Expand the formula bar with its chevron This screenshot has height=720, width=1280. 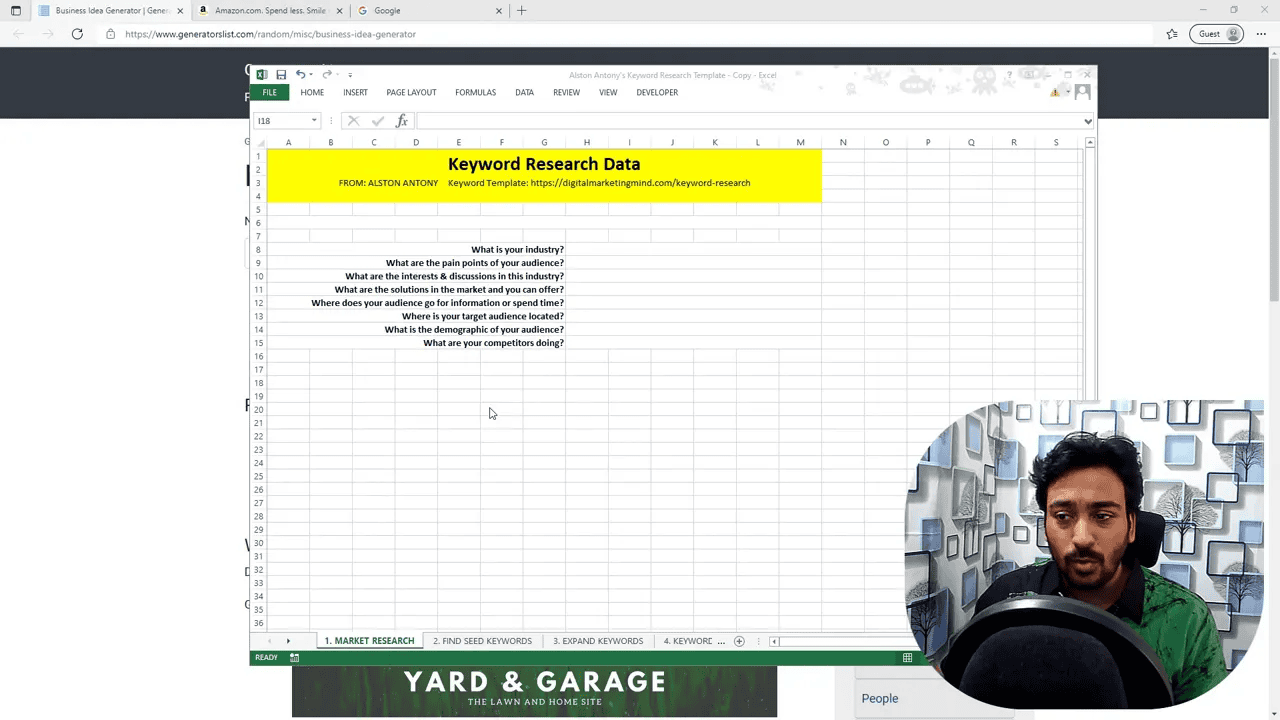point(1086,121)
